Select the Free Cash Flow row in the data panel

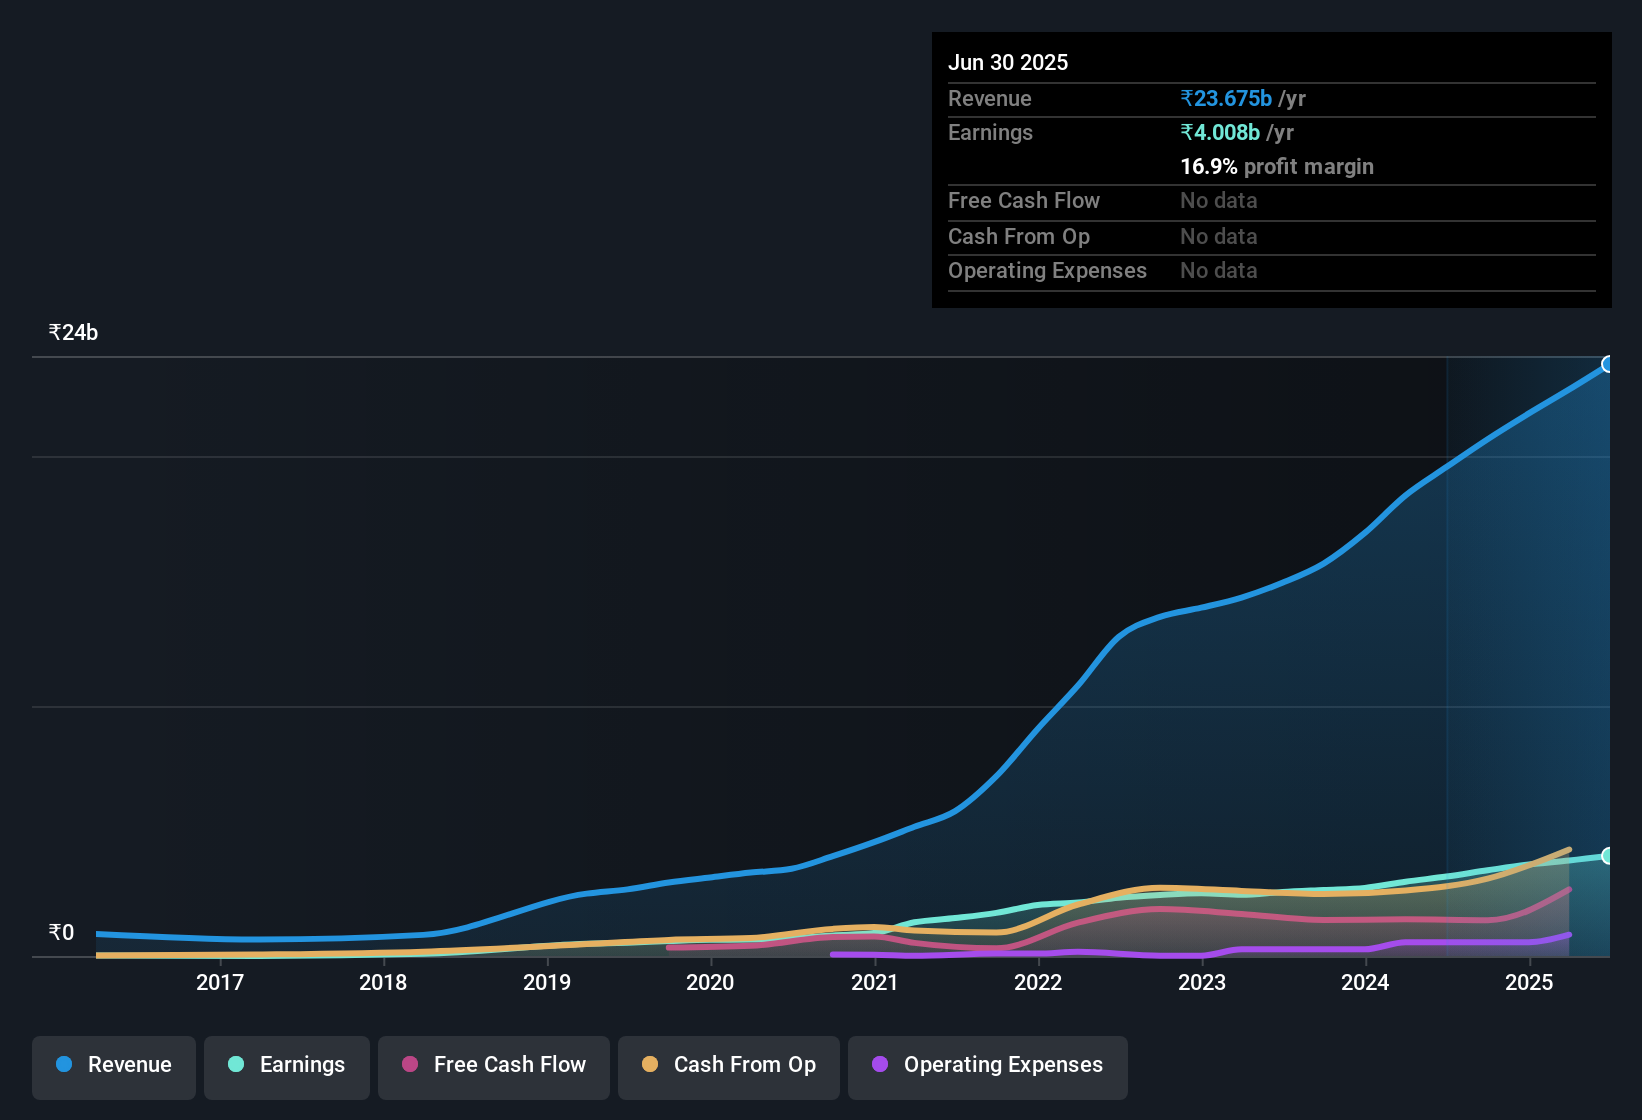(1024, 201)
